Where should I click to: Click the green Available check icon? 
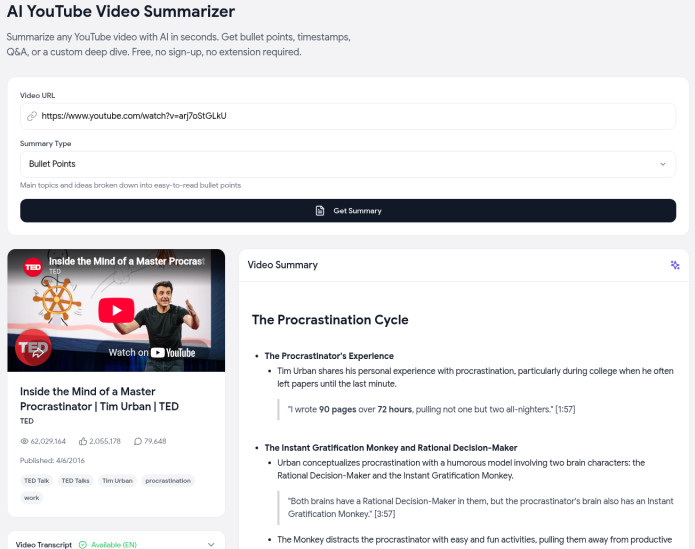82,545
